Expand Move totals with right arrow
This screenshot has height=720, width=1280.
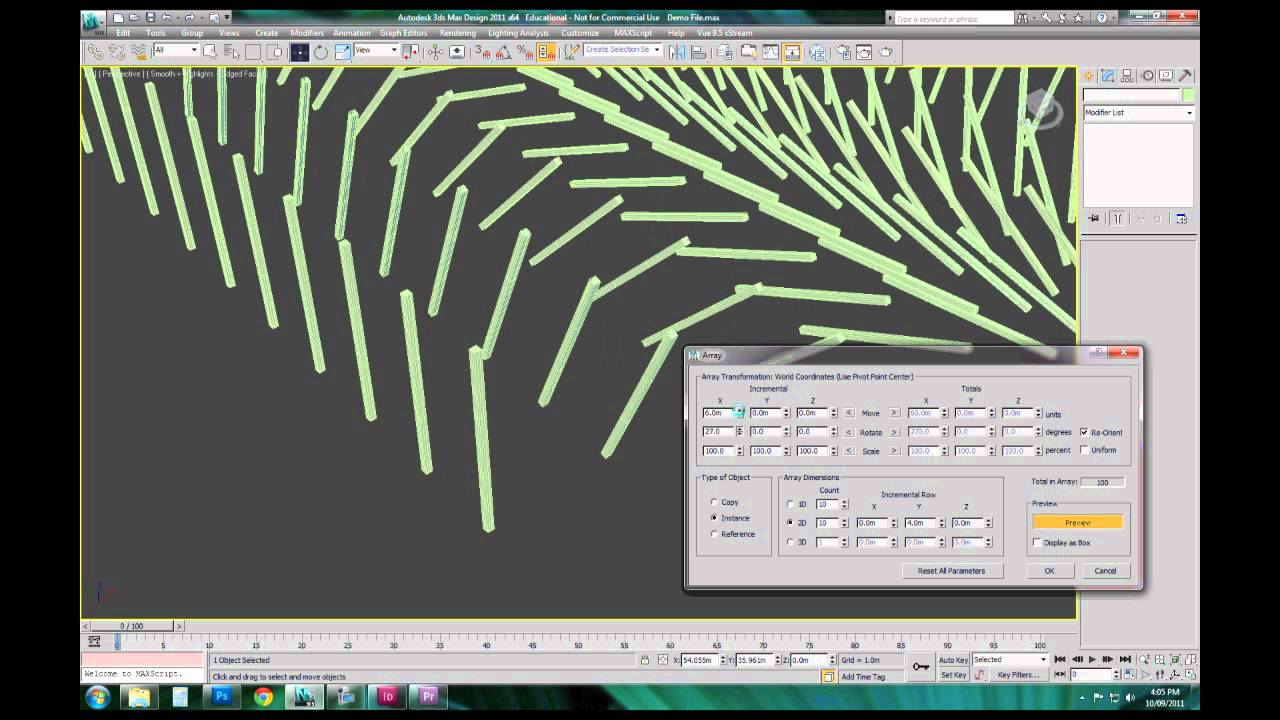(x=893, y=413)
